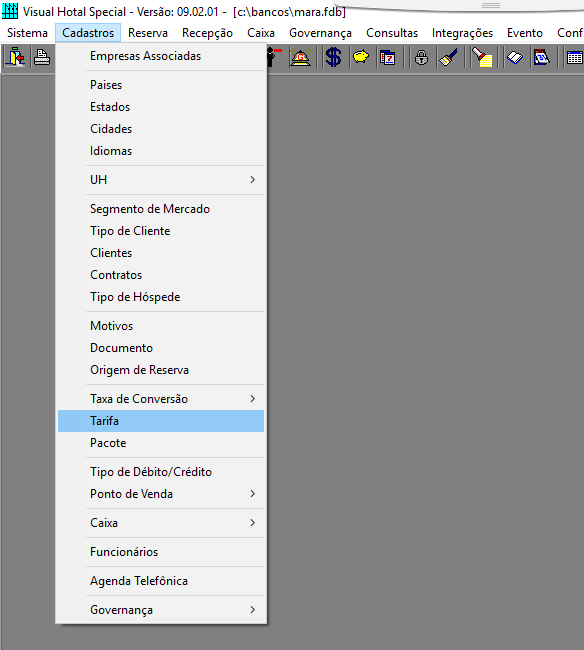The width and height of the screenshot is (584, 650).
Task: Click the calendar with 7 icon
Action: point(388,57)
